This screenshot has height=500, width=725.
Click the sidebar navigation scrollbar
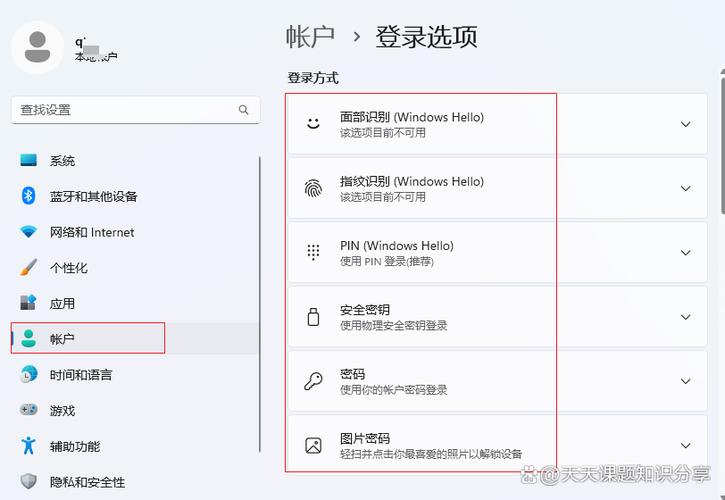260,304
